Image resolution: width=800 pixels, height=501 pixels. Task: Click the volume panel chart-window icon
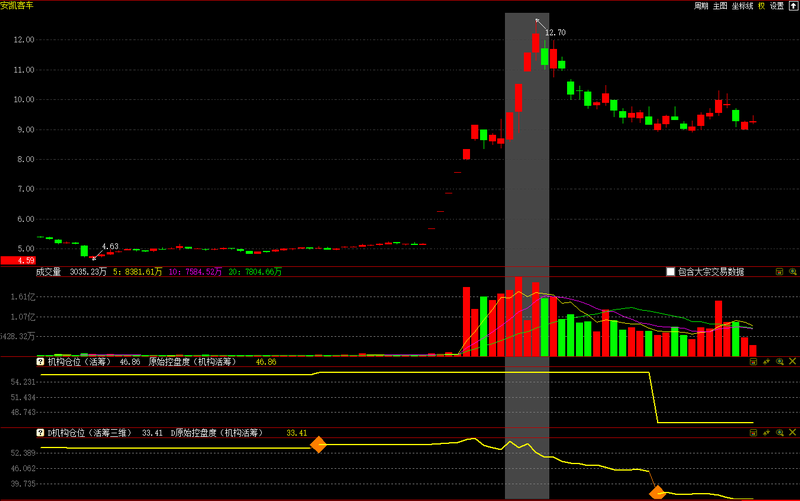780,272
